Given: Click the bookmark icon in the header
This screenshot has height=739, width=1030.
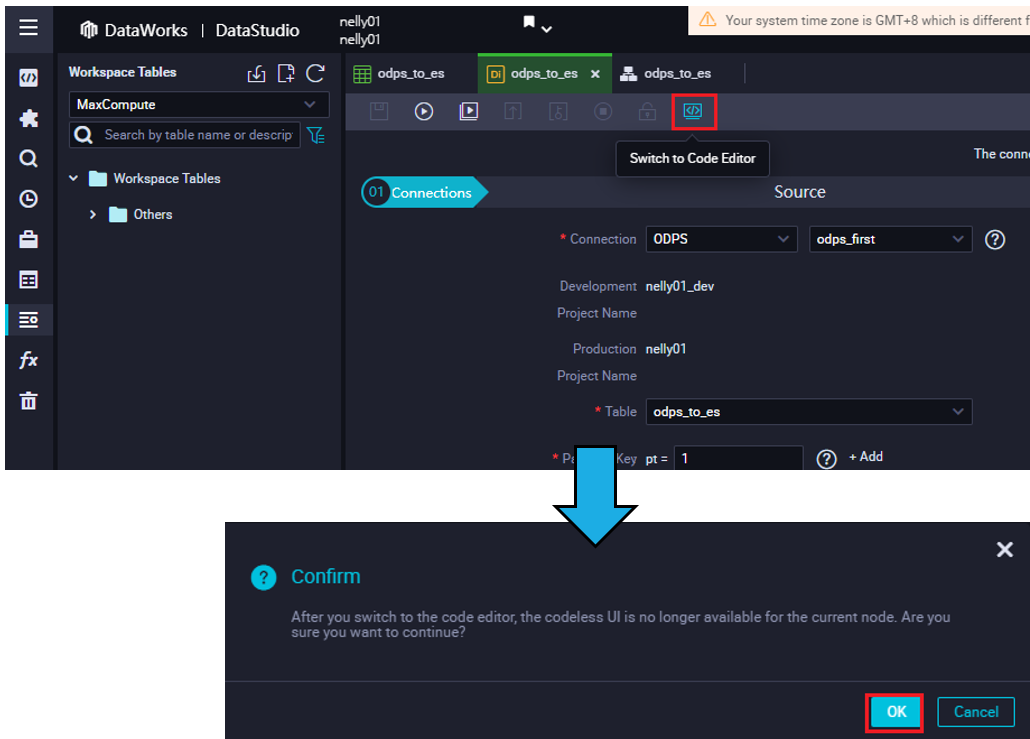Looking at the screenshot, I should (529, 22).
